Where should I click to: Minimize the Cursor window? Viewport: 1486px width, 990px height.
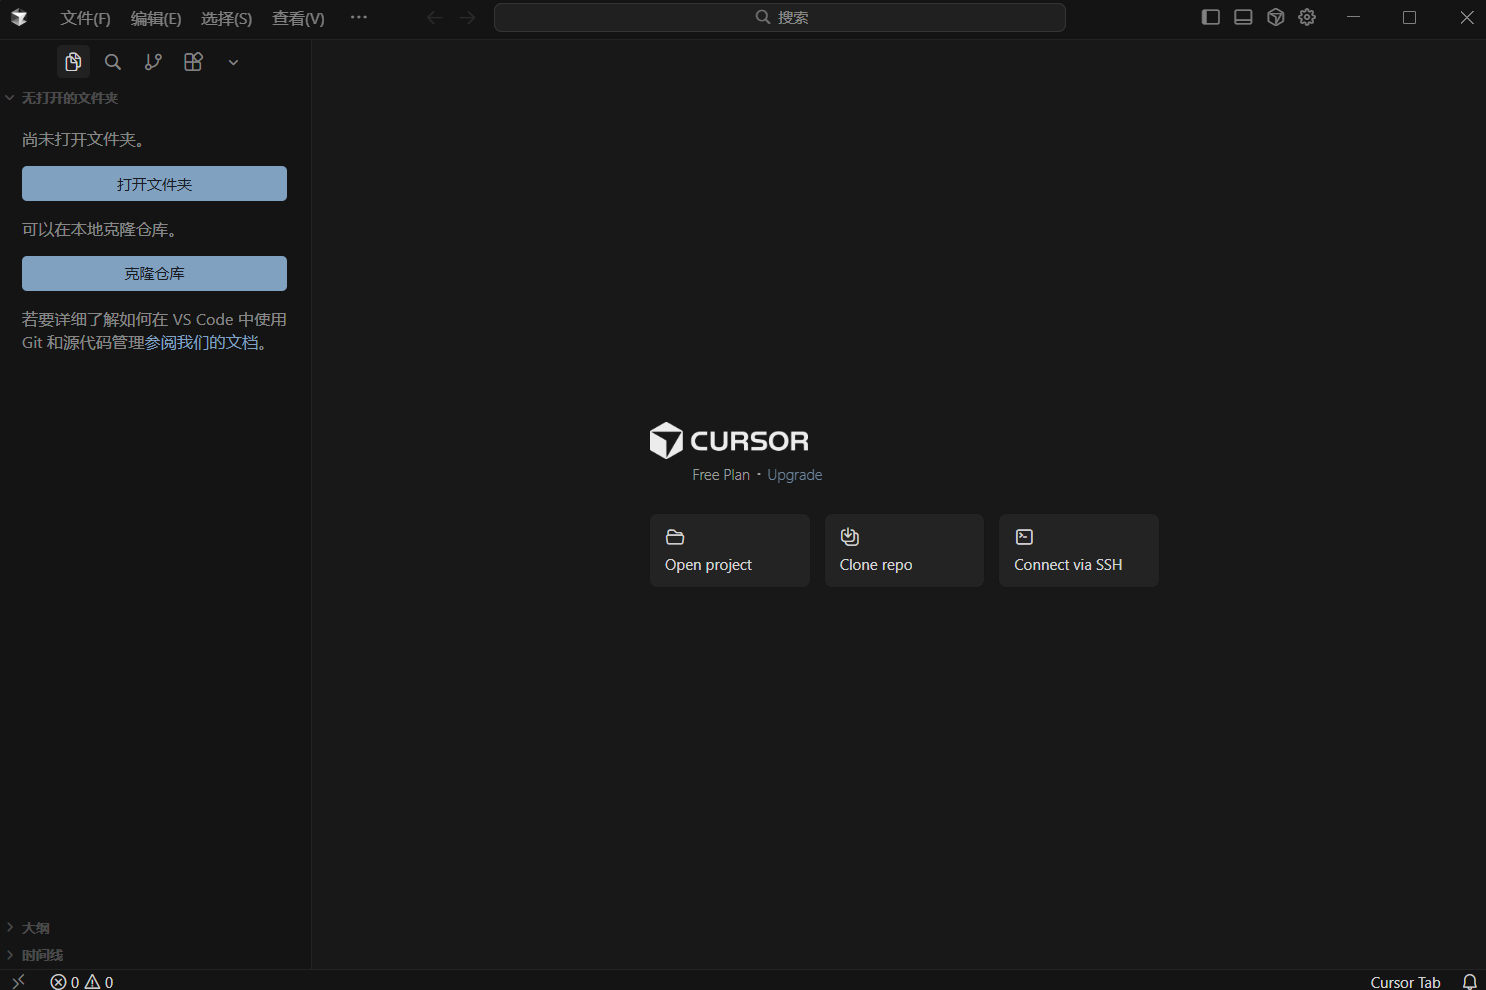(1353, 17)
